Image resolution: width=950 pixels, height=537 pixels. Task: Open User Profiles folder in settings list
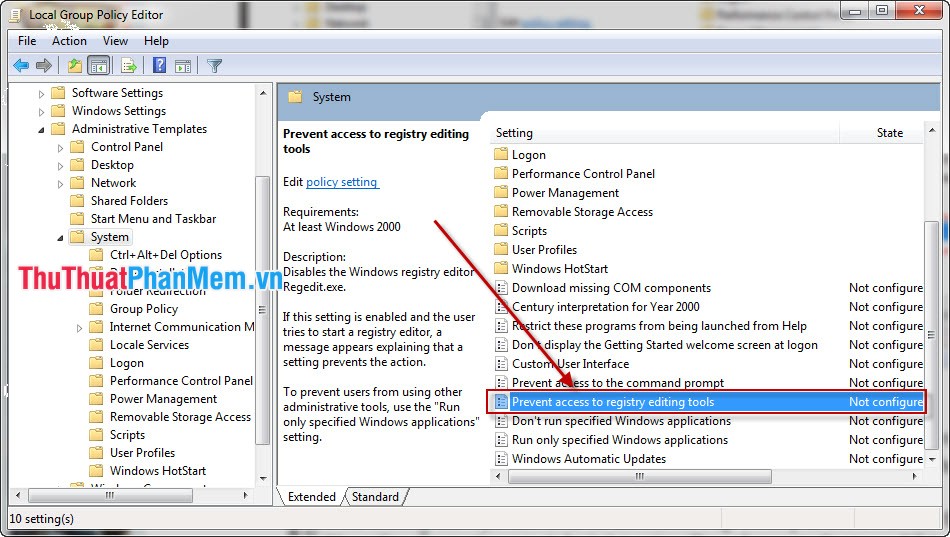(x=544, y=249)
